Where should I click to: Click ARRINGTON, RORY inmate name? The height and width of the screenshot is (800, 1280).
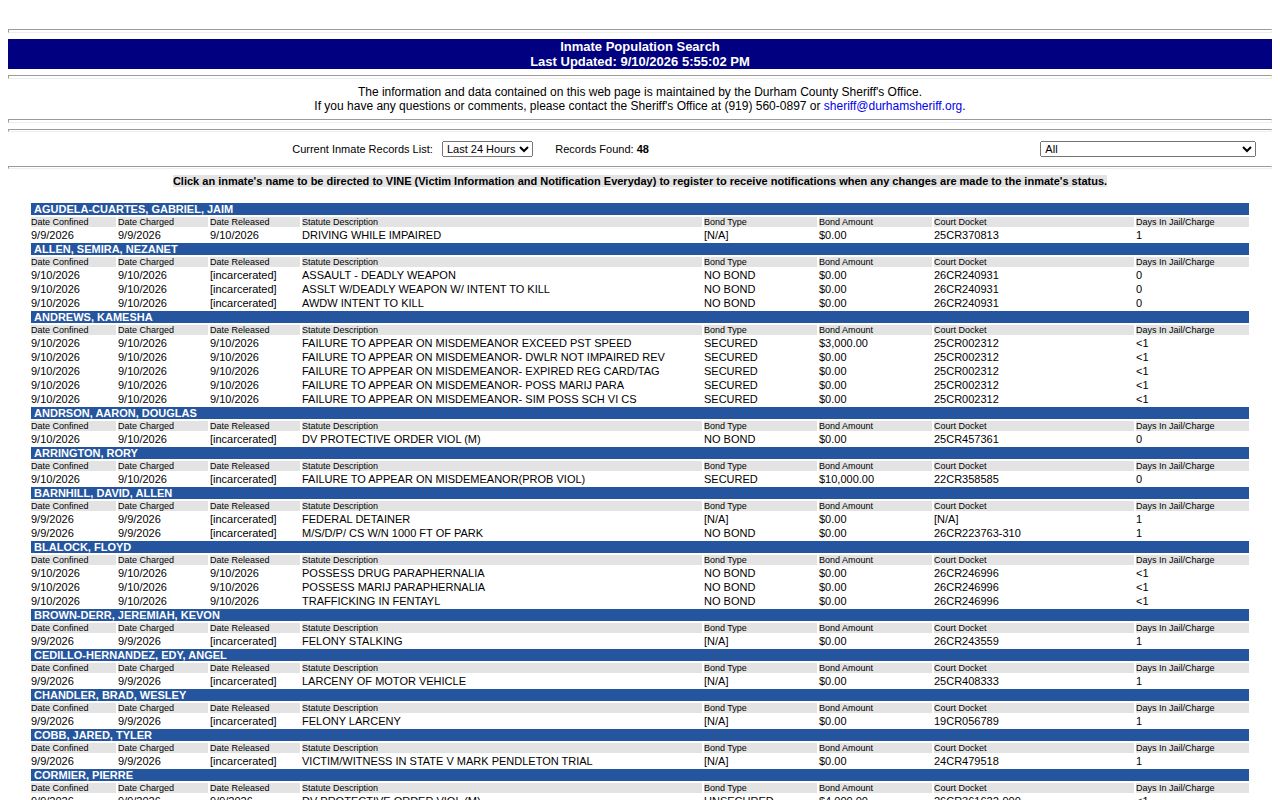86,453
